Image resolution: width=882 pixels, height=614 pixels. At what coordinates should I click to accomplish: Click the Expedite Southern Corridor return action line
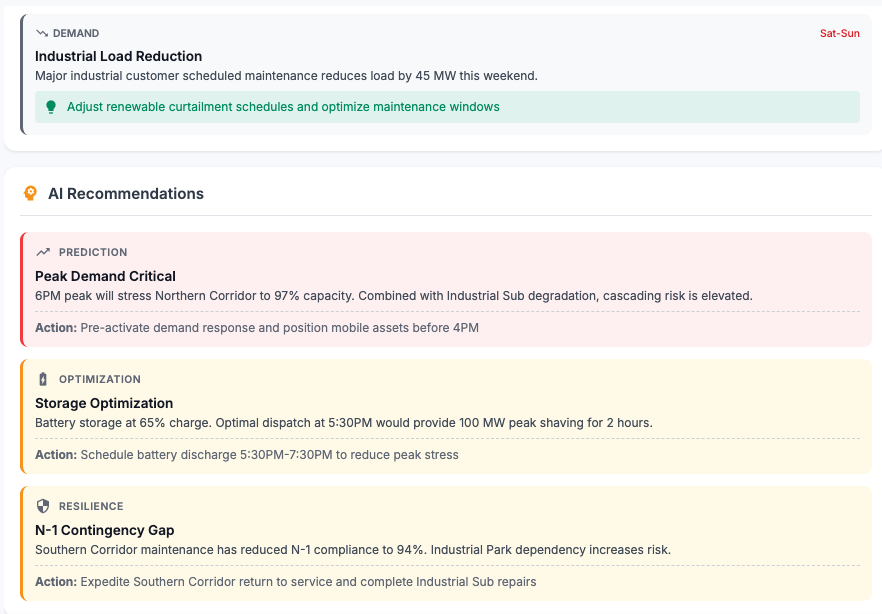286,582
